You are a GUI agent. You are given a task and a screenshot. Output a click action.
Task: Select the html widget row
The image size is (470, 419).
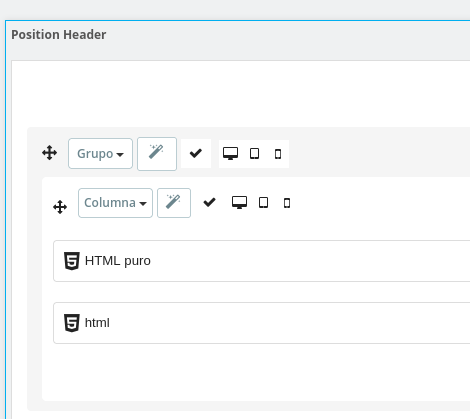pos(262,323)
